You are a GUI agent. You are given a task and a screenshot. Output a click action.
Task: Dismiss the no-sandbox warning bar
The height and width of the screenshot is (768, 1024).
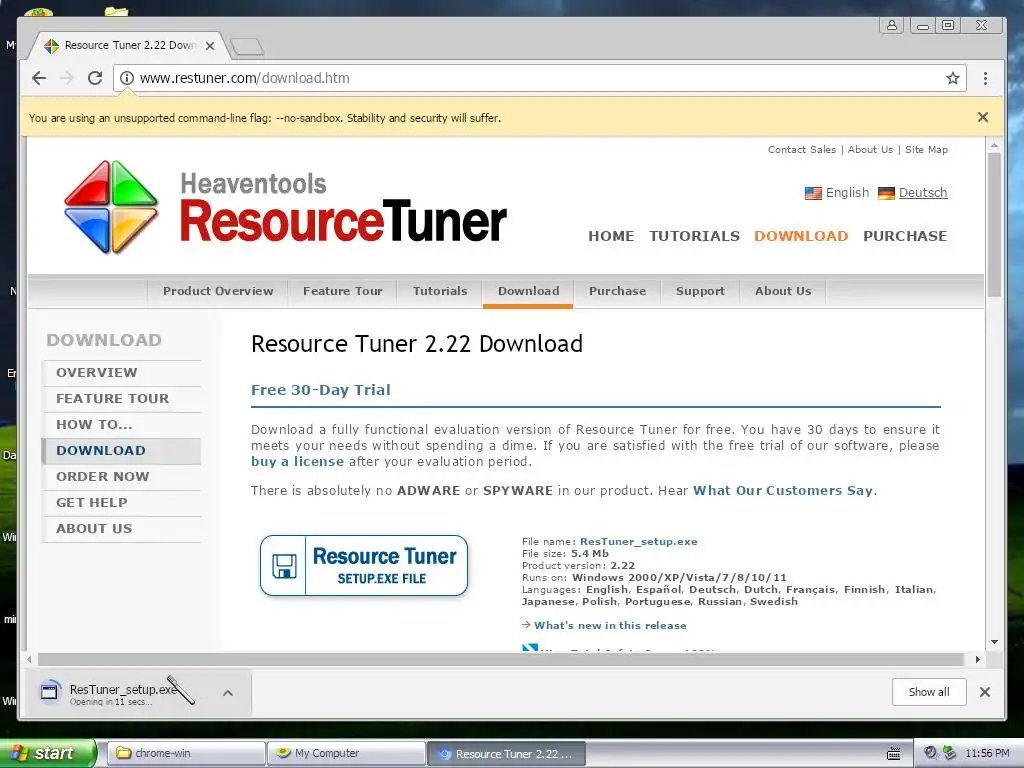tap(983, 117)
